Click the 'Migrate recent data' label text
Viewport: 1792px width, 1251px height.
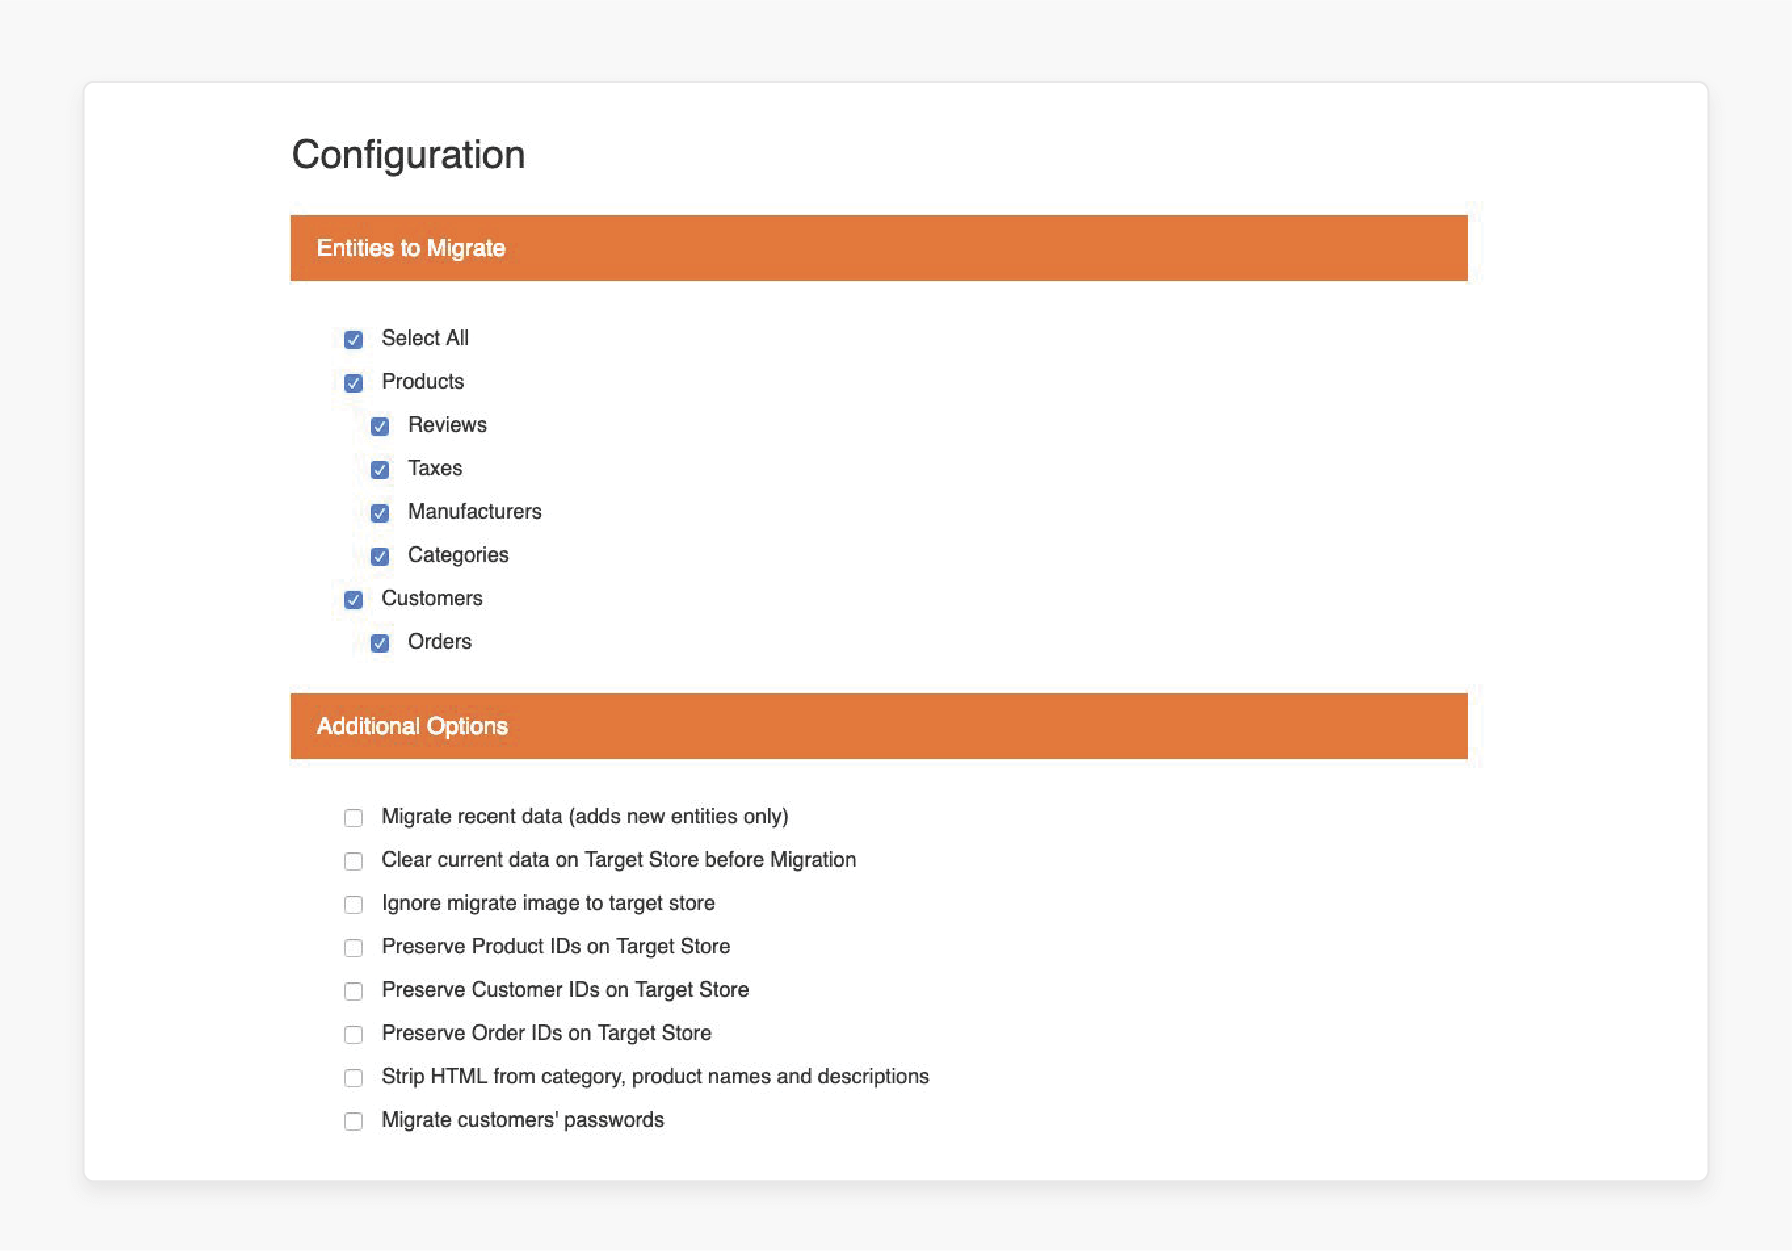(x=585, y=816)
